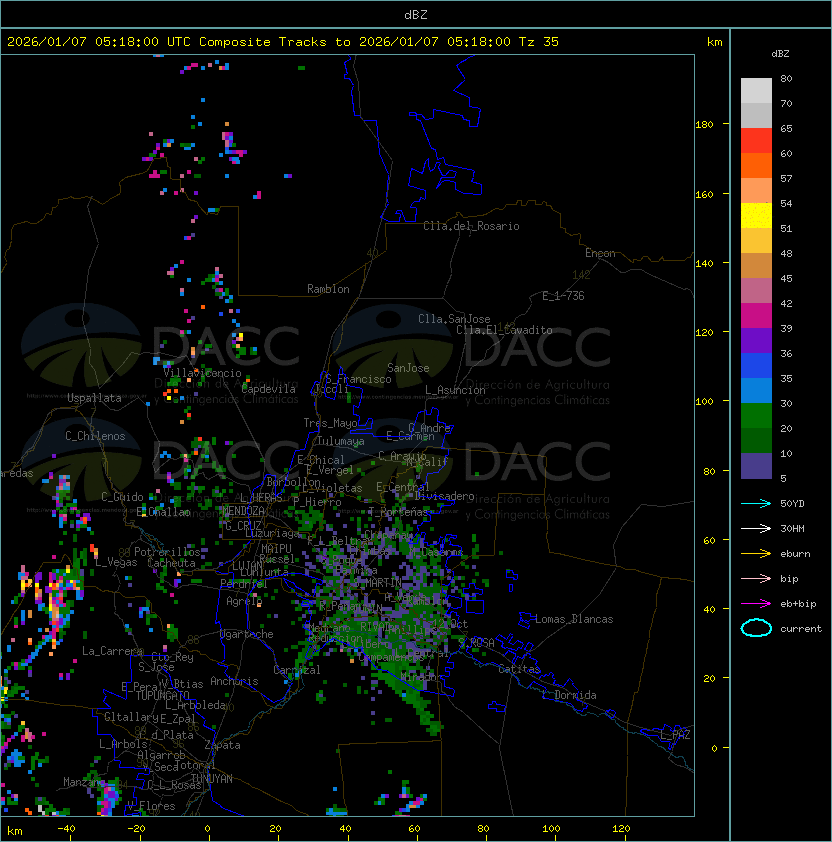
Task: Click the 'km' label at bottom-left corner
Action: tap(15, 831)
